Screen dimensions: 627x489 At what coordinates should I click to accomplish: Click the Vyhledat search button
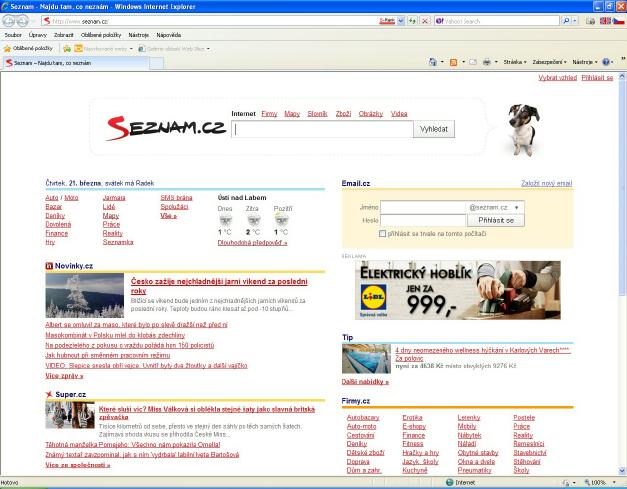point(434,129)
